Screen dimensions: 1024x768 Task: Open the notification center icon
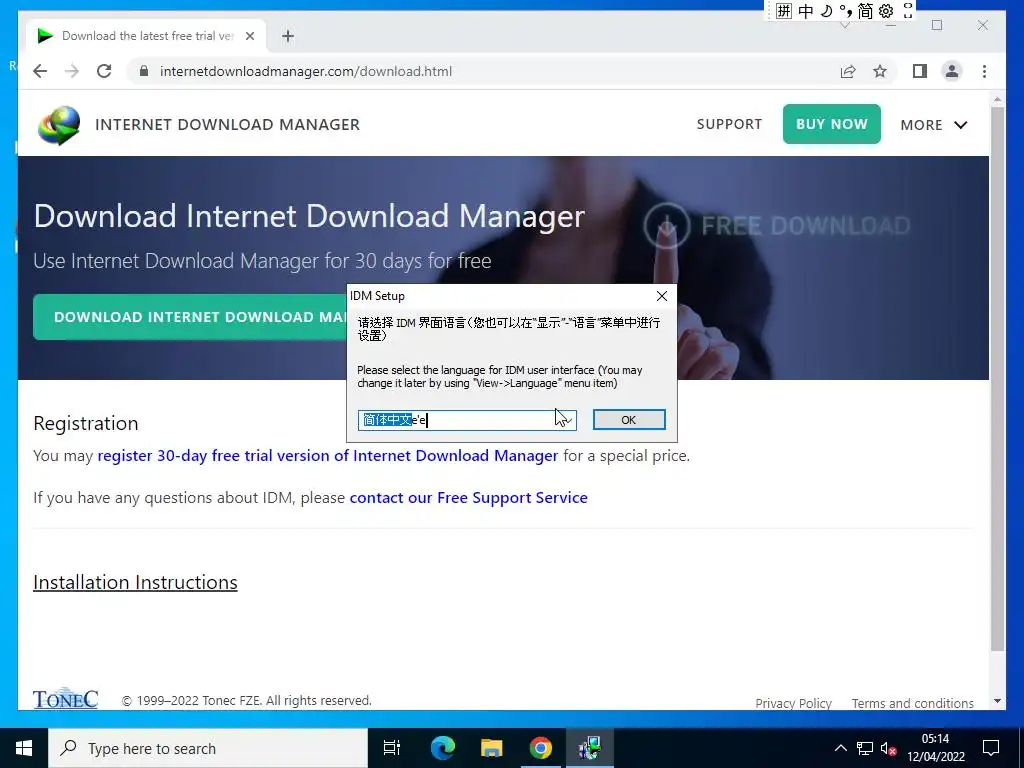point(991,748)
